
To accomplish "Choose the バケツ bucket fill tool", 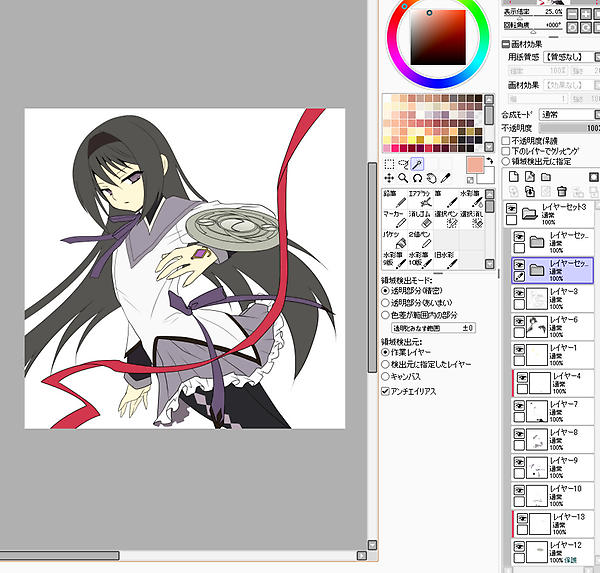I will click(x=395, y=239).
